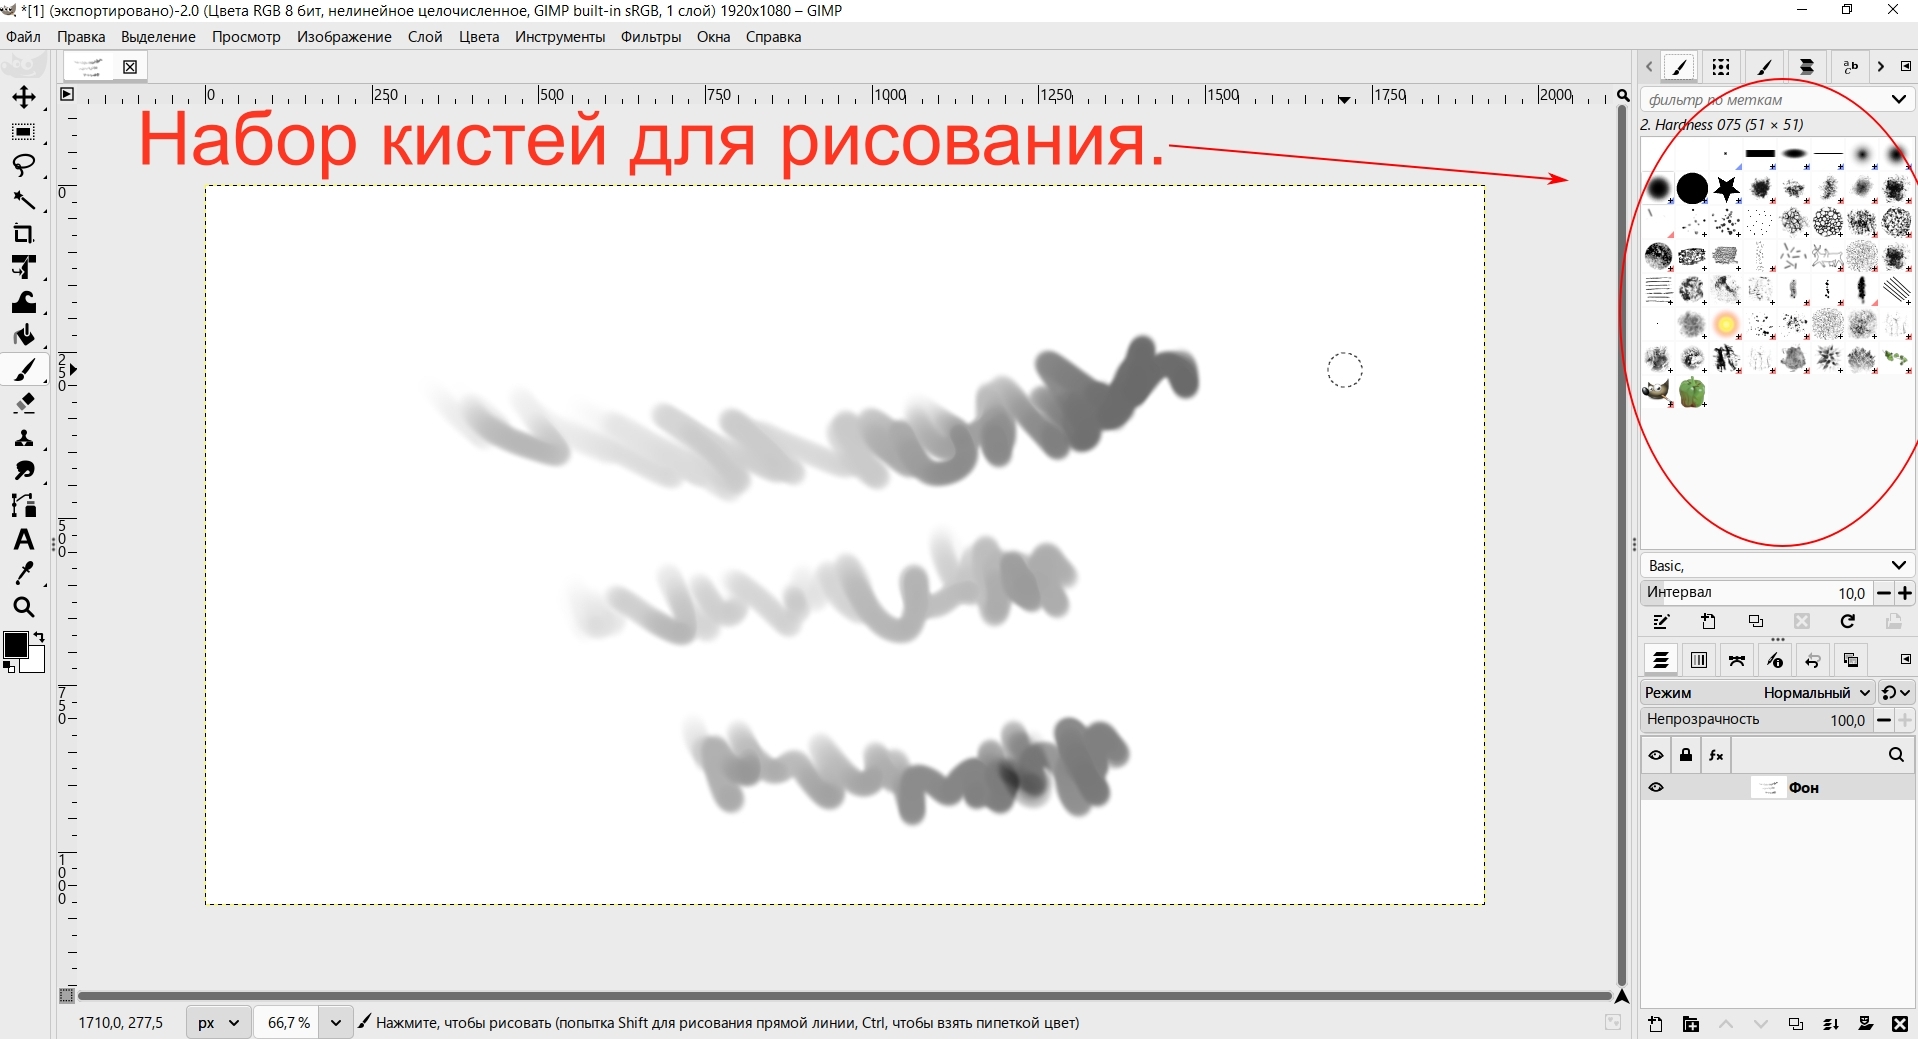1918x1039 pixels.
Task: Select the green pepper brush thumbnail
Action: [1692, 392]
